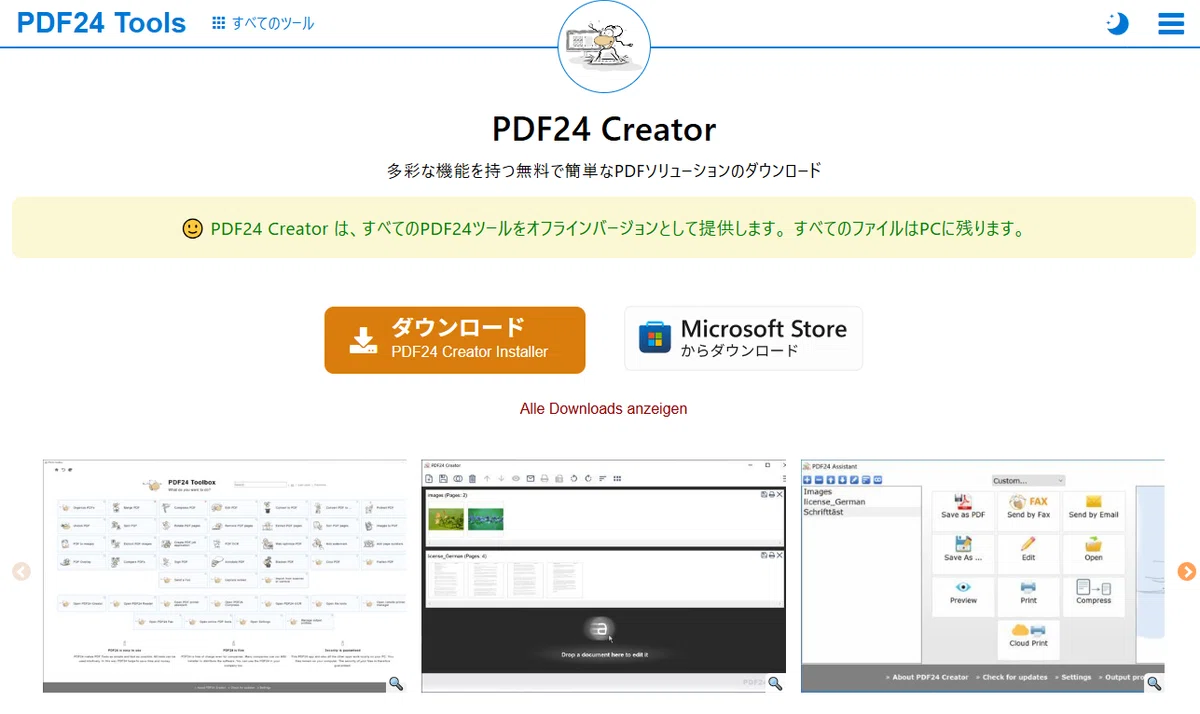Click the PDF24 mascot logo circle
Screen dimensions: 1200x714
[x=604, y=46]
